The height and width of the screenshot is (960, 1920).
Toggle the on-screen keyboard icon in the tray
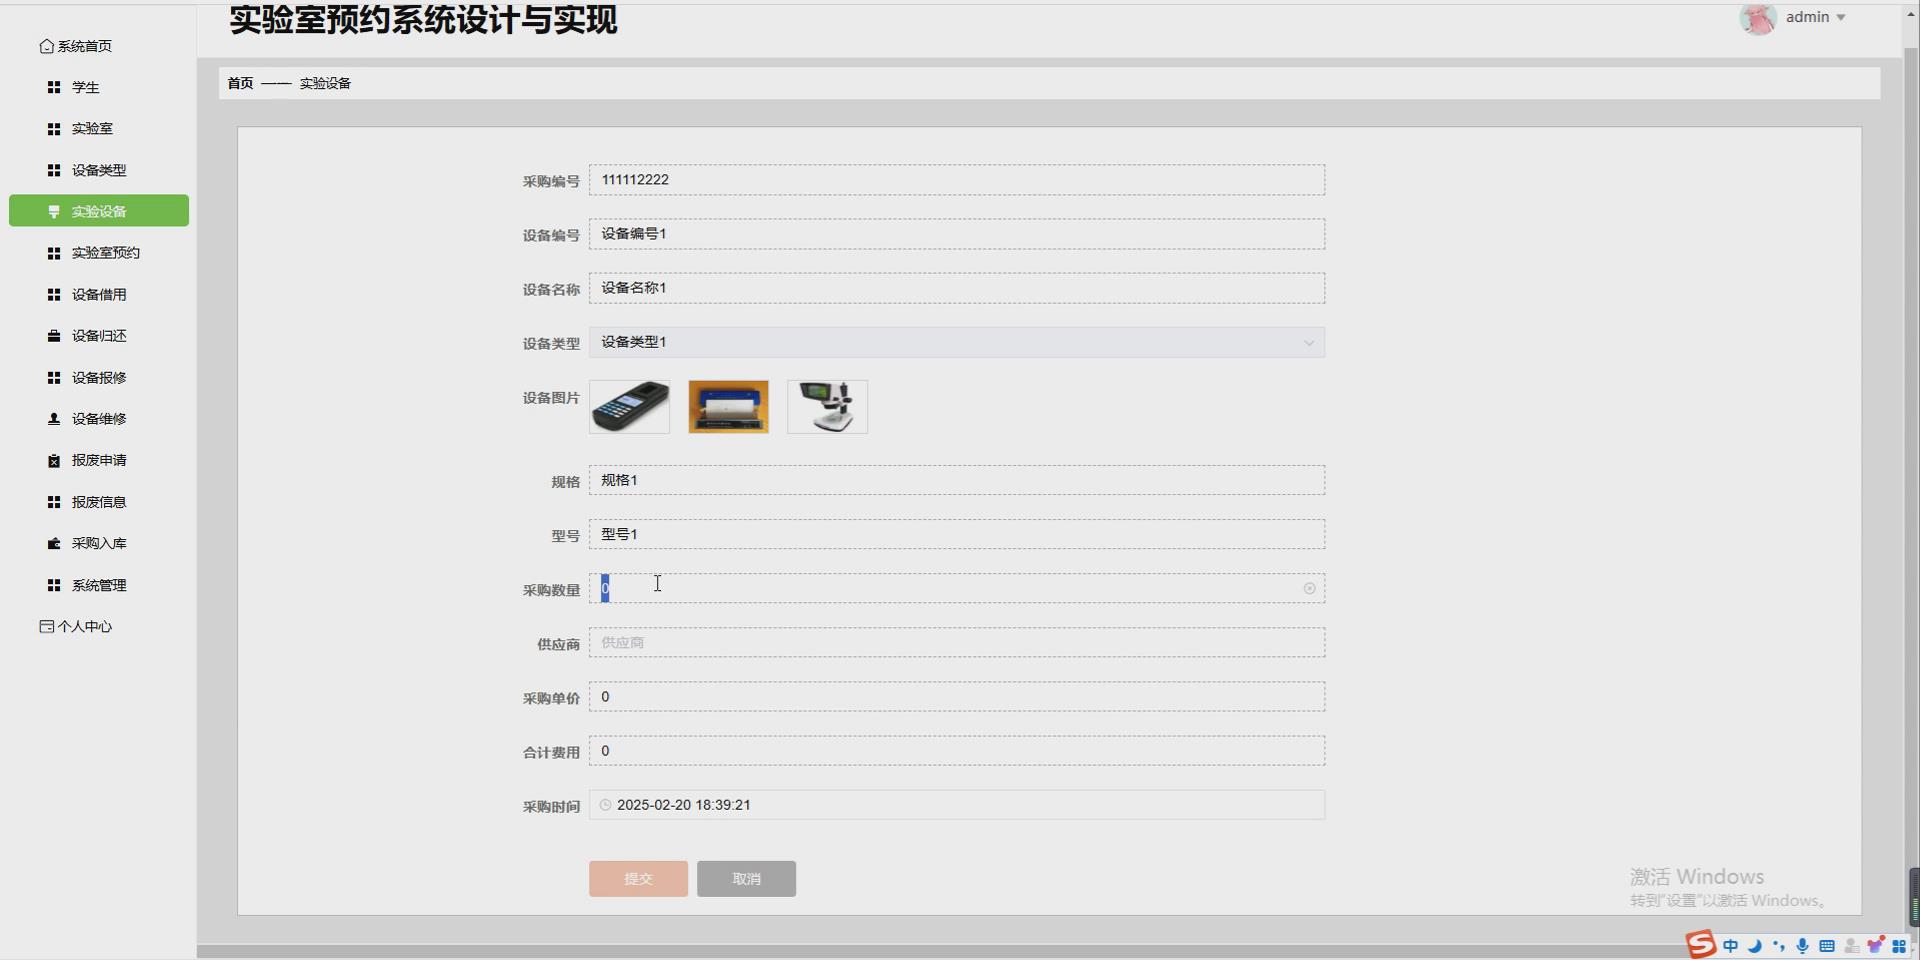[1827, 945]
